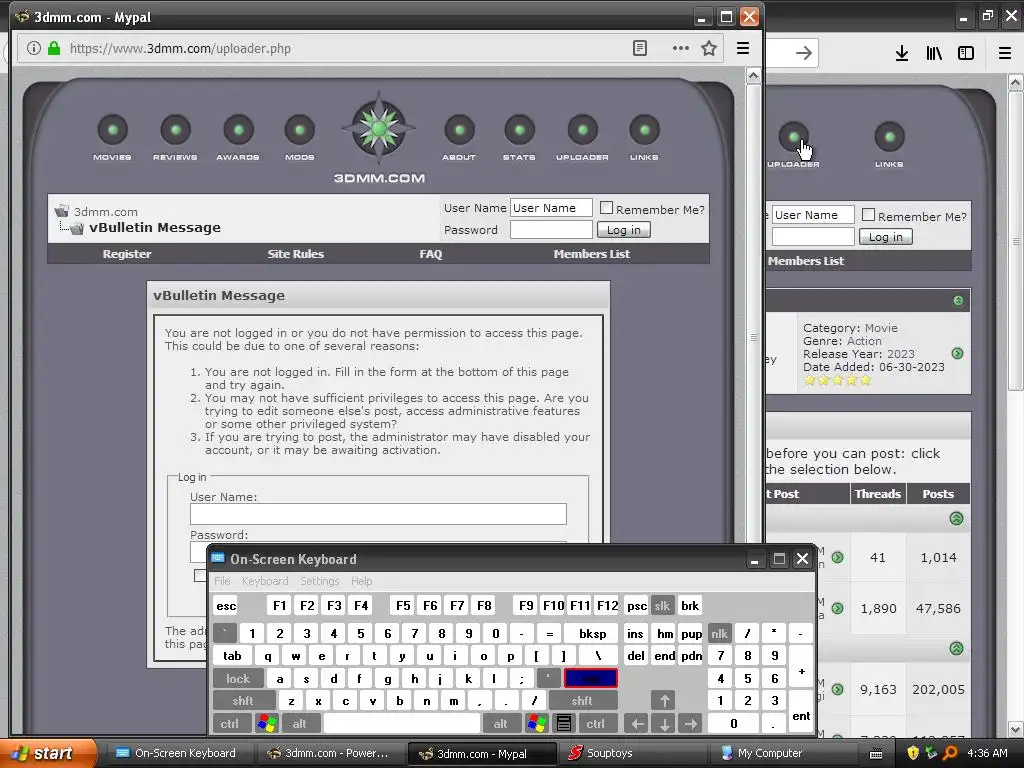Image resolution: width=1024 pixels, height=768 pixels.
Task: Open the MOVIES navigation orb in Mypal window
Action: pyautogui.click(x=112, y=130)
